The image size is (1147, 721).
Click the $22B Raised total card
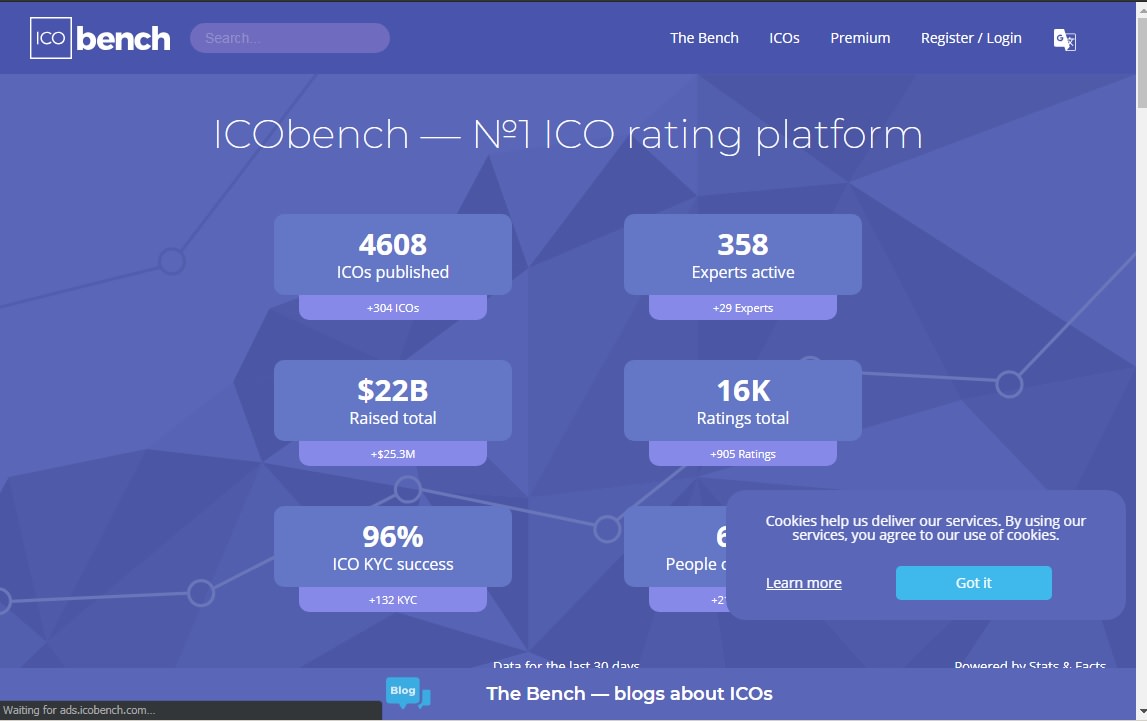click(x=393, y=400)
